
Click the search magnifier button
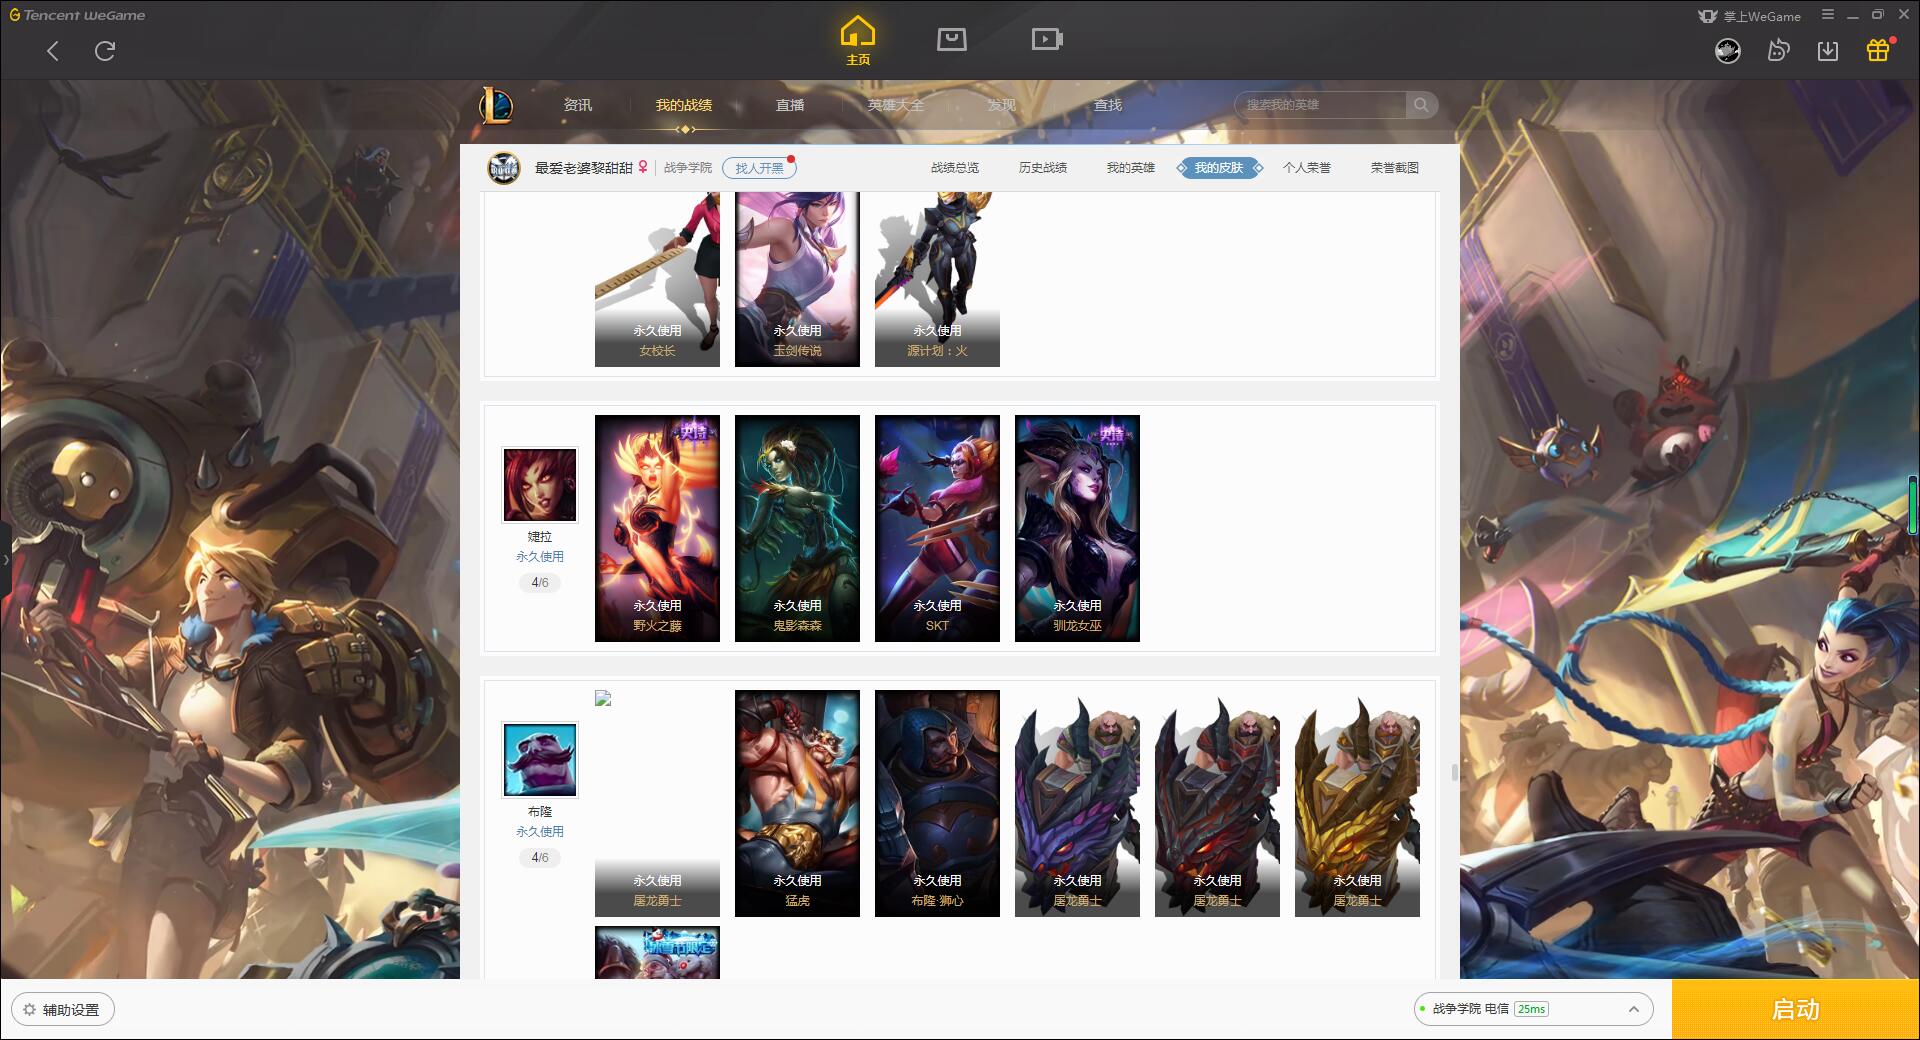pyautogui.click(x=1421, y=105)
